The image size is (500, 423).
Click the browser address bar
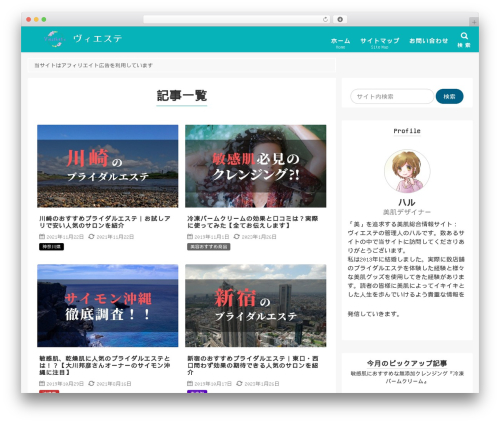pos(237,19)
